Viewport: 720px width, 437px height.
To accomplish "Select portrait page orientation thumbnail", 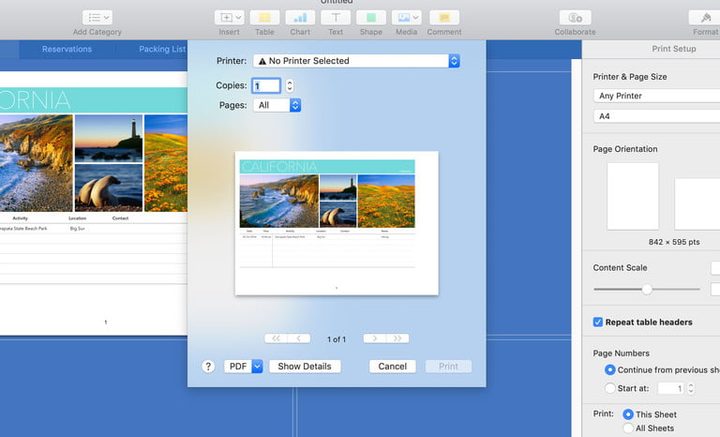I will (x=633, y=196).
